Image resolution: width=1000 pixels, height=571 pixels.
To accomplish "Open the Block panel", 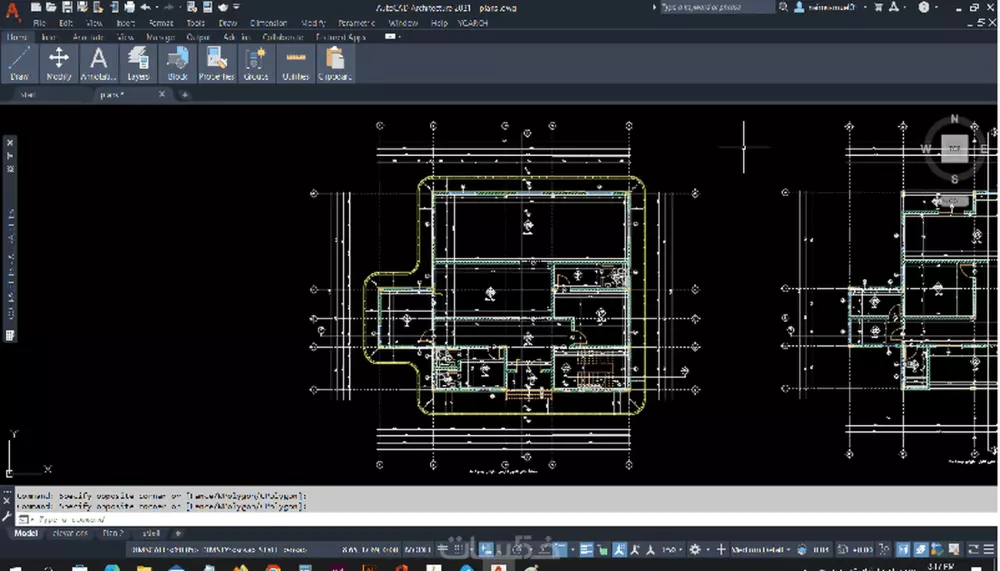I will click(x=177, y=62).
